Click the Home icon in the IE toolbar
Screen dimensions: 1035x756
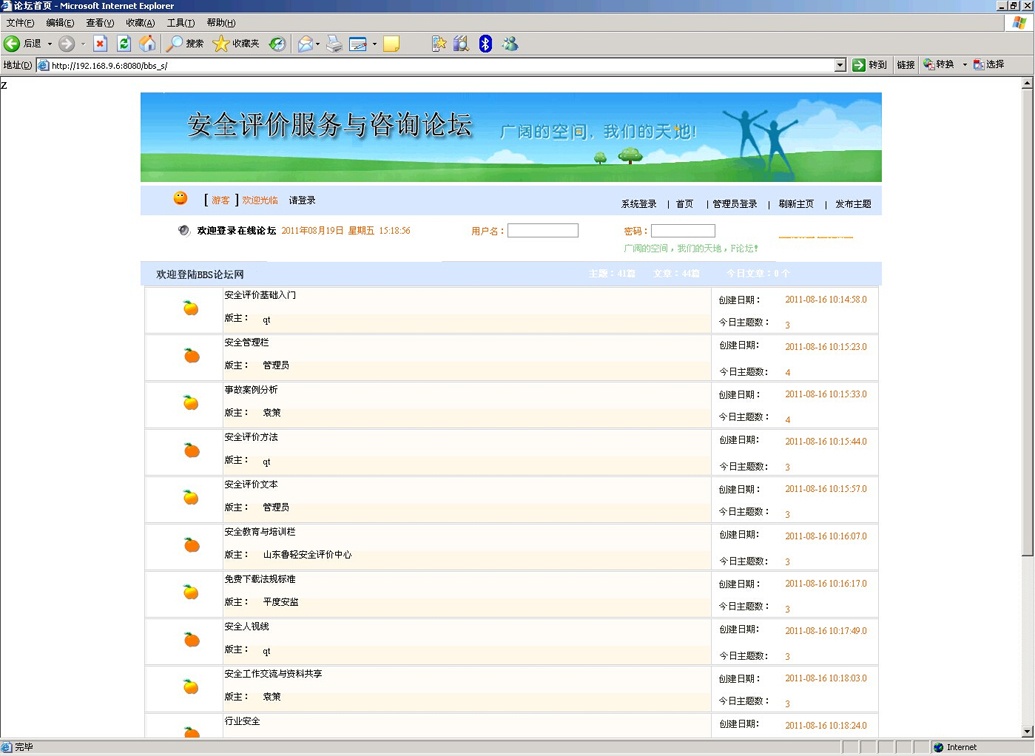[147, 44]
